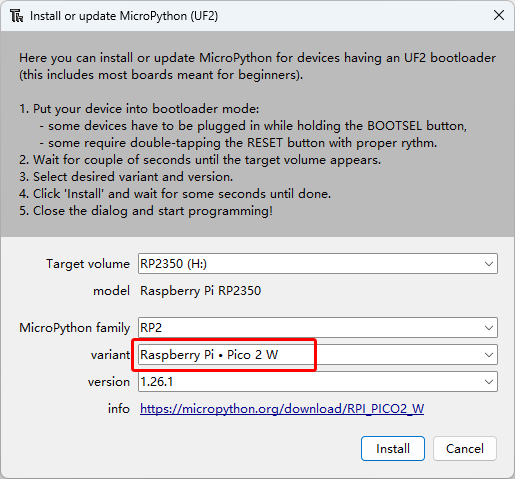Open the micropython.org RPI_PICO2_W download link

[x=282, y=409]
